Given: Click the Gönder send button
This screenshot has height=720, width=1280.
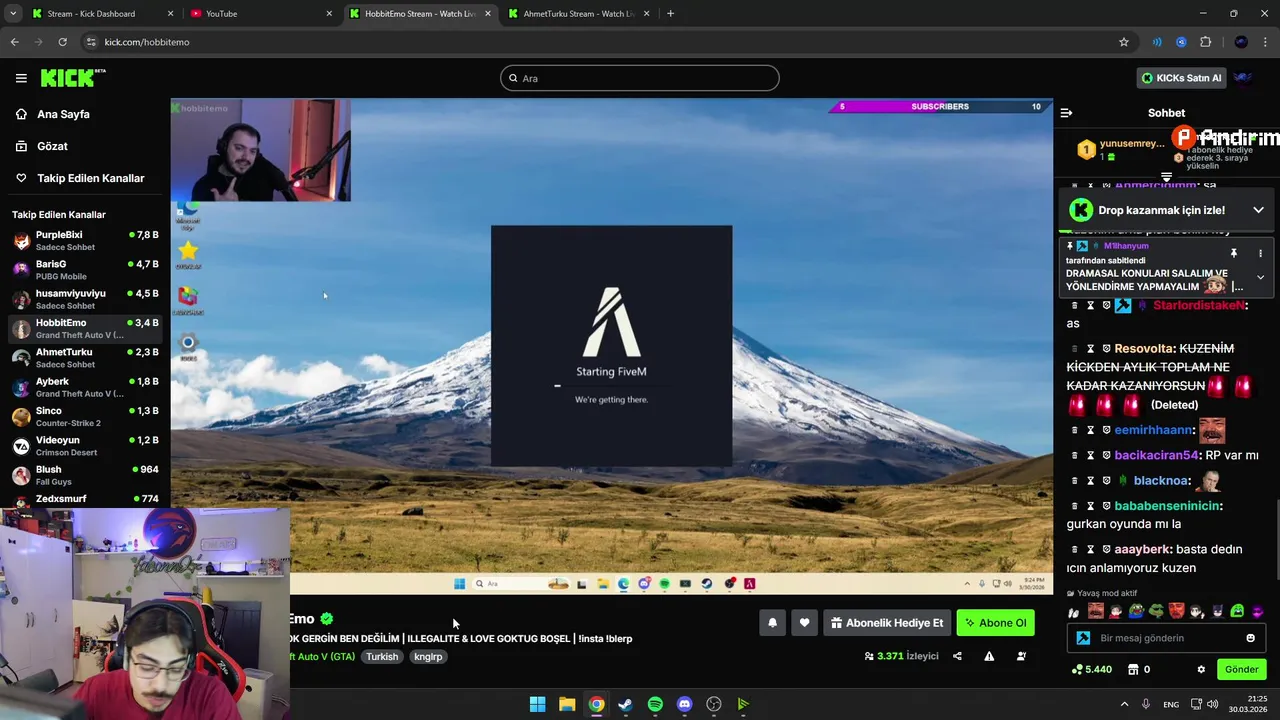Looking at the screenshot, I should (x=1241, y=669).
